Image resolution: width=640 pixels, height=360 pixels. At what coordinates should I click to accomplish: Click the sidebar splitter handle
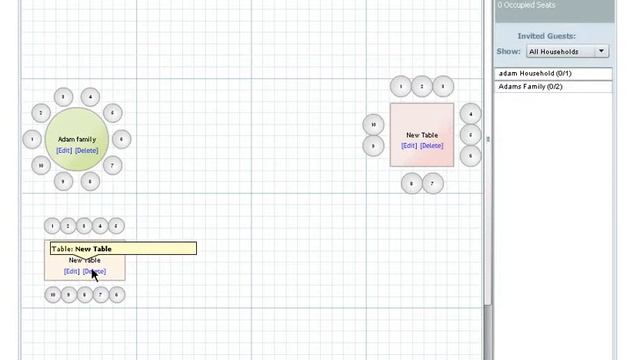coord(488,140)
